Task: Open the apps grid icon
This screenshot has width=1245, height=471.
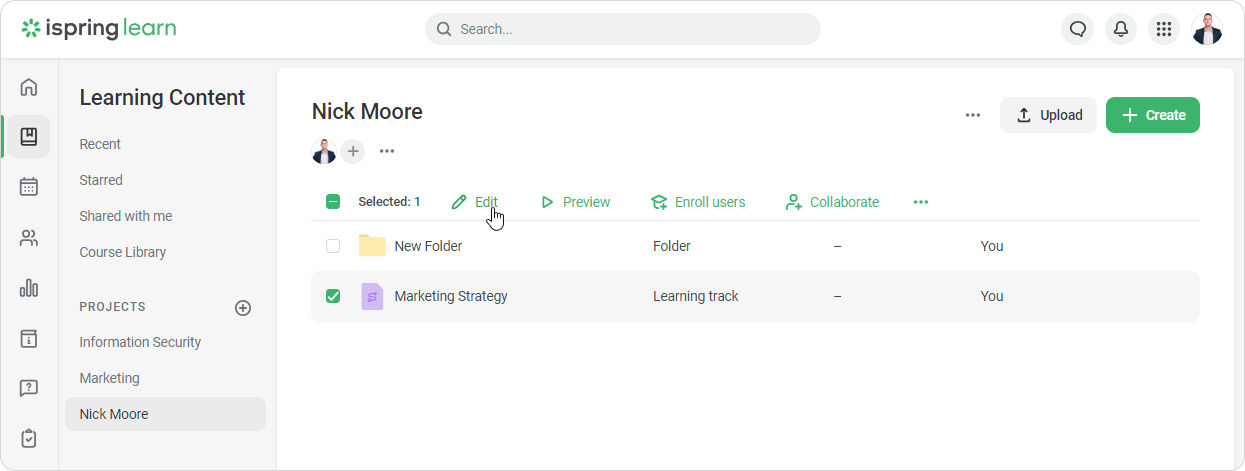Action: point(1164,29)
